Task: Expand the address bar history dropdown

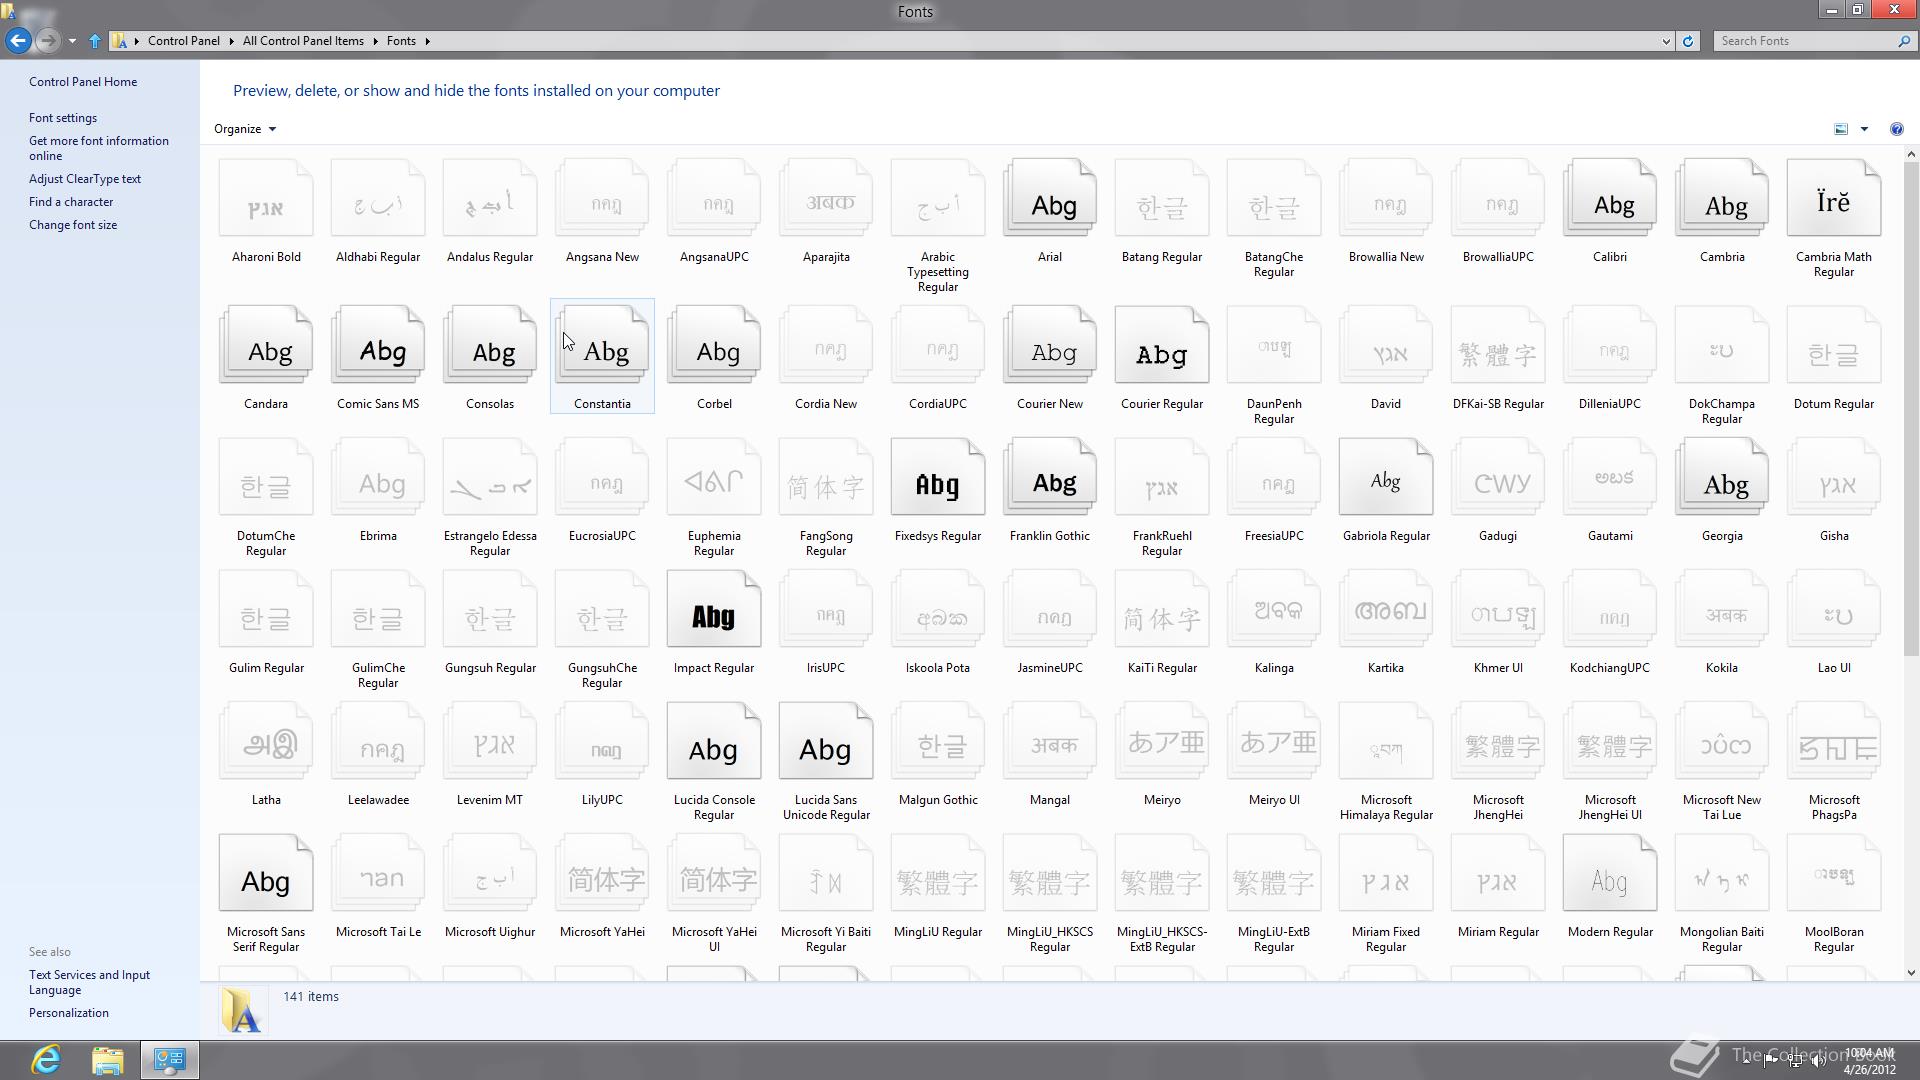Action: (x=1666, y=41)
